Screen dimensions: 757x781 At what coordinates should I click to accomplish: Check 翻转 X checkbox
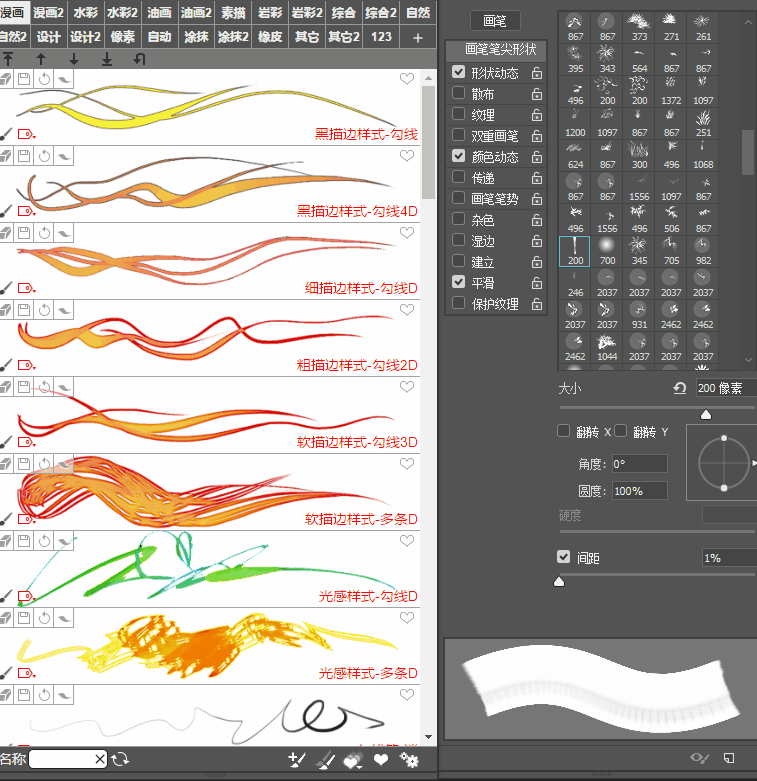563,431
